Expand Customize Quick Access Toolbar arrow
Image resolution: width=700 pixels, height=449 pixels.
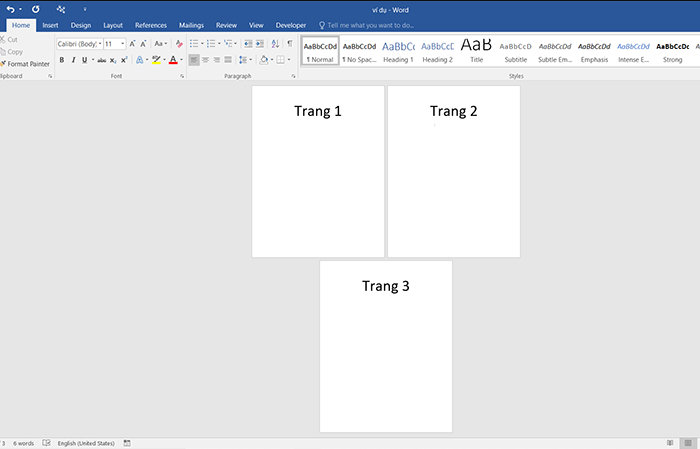(85, 9)
